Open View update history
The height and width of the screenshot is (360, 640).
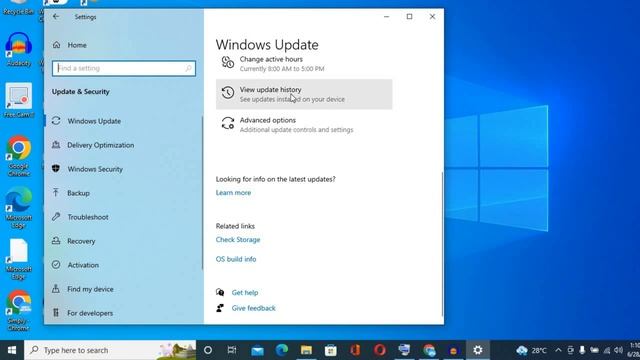pos(304,94)
